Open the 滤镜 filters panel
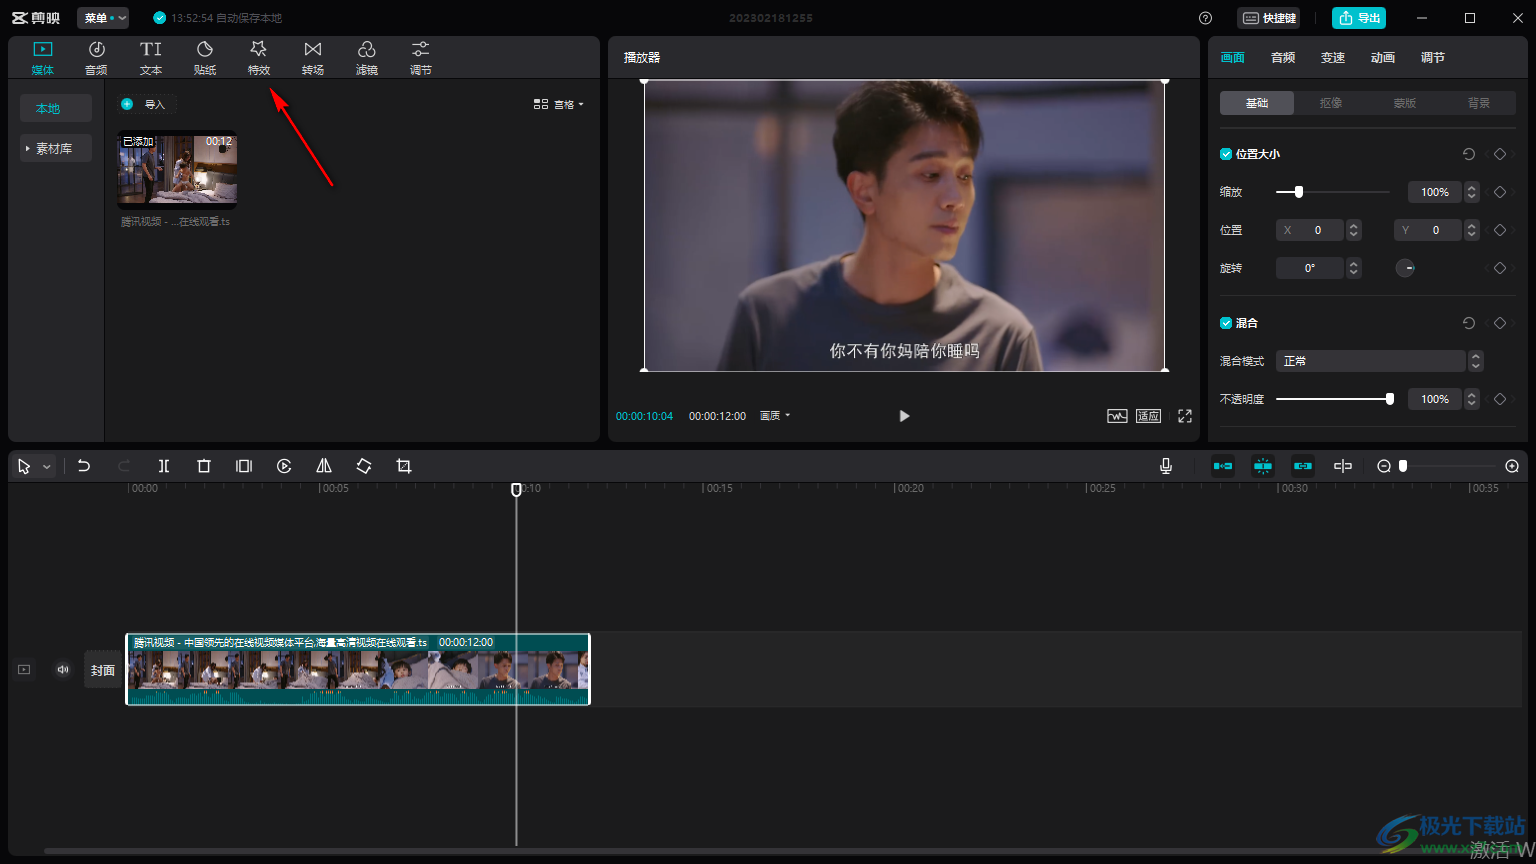 [367, 57]
